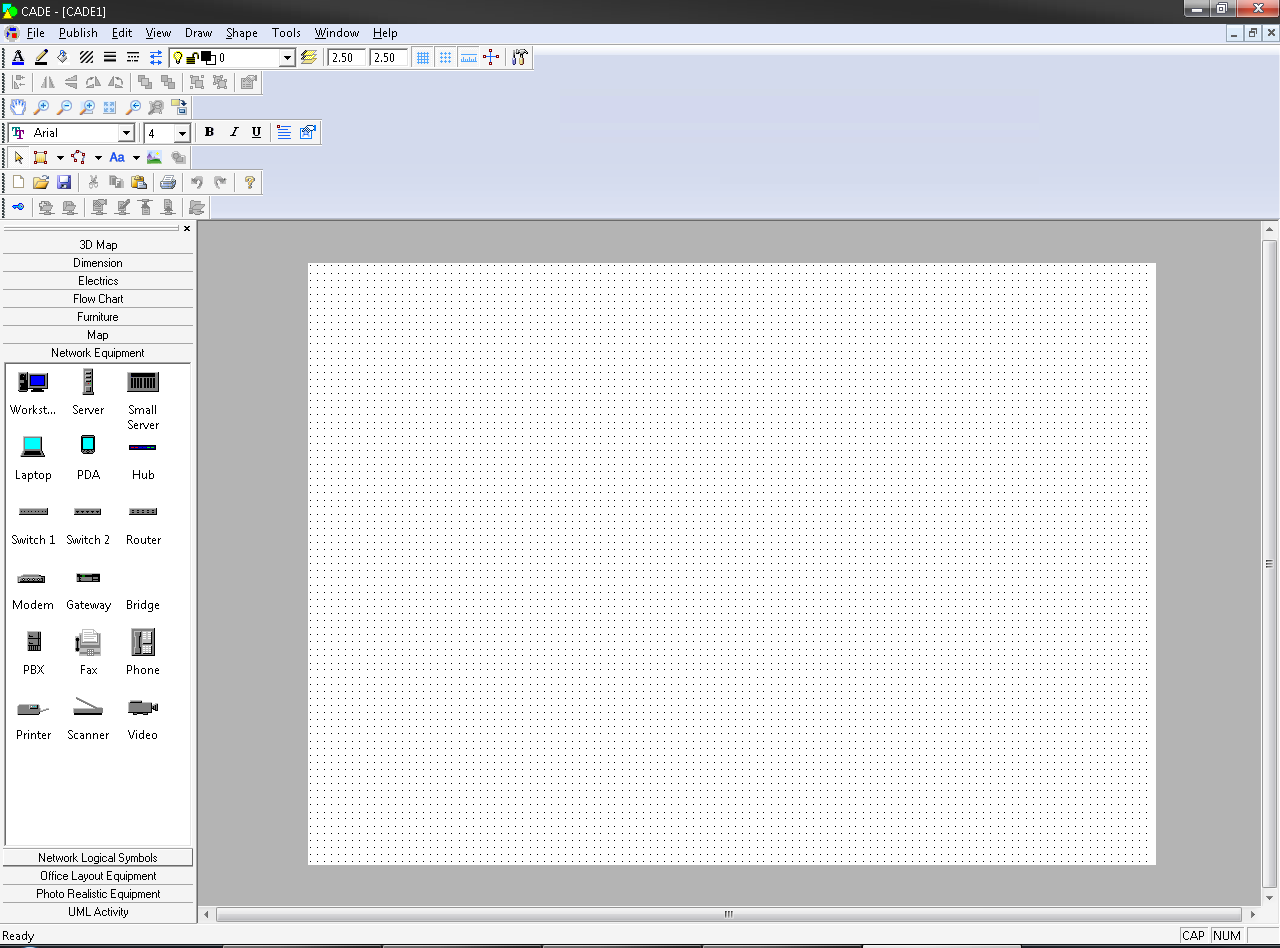
Task: Click the layer color black swatch
Action: (x=208, y=58)
